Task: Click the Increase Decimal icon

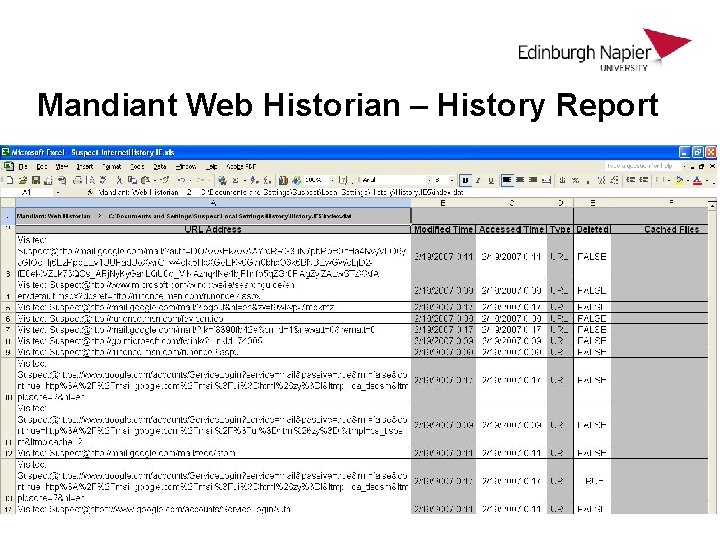Action: 602,180
